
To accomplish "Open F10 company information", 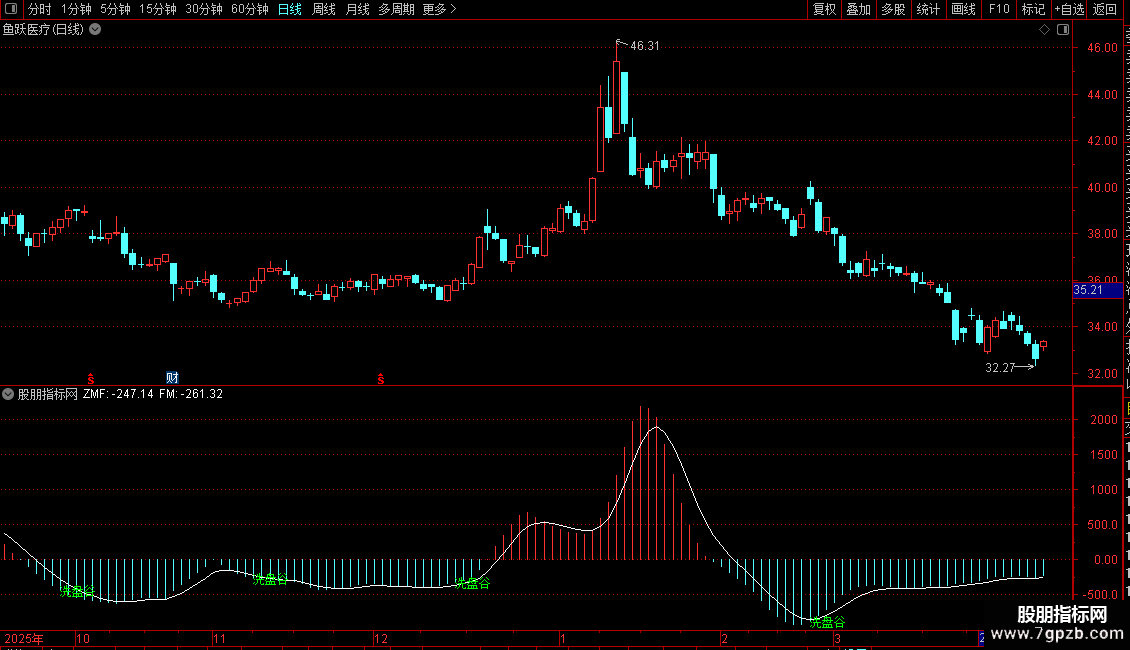I will [999, 9].
